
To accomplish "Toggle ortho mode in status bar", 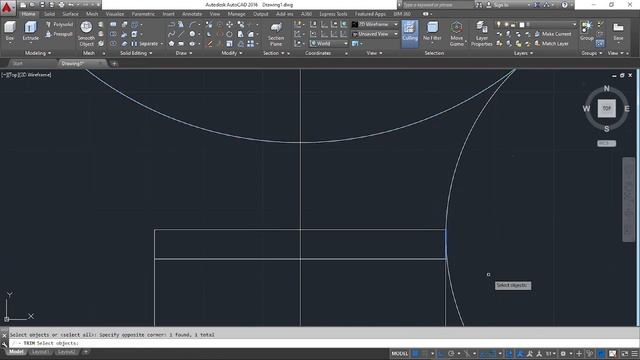I will 441,353.
